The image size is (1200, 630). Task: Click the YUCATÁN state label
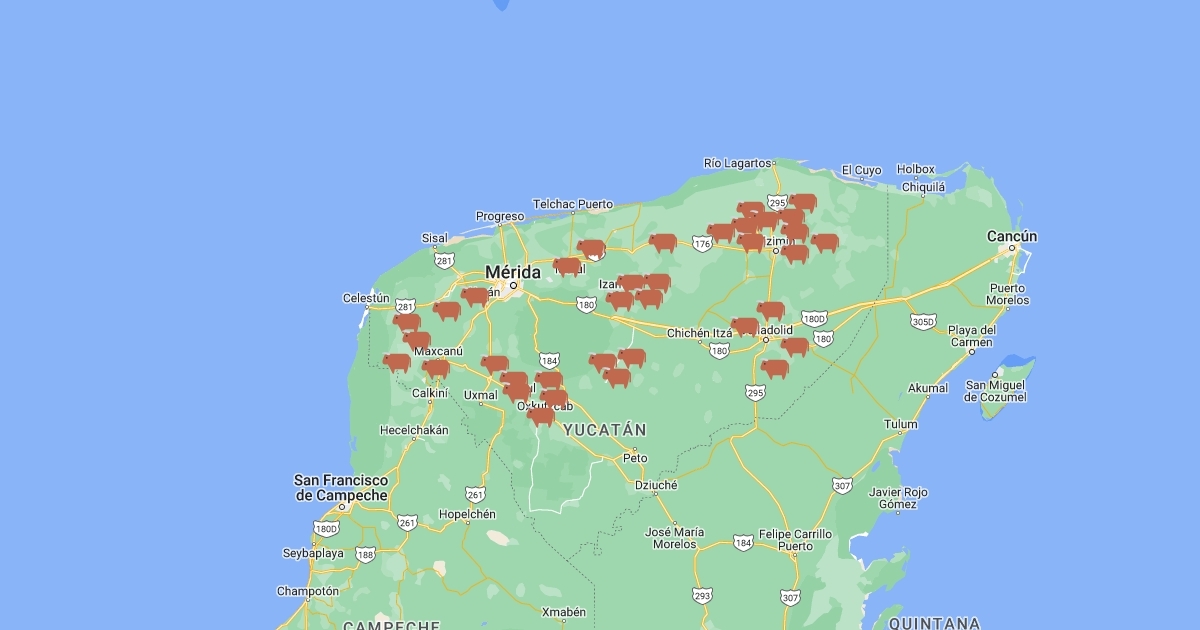[604, 430]
